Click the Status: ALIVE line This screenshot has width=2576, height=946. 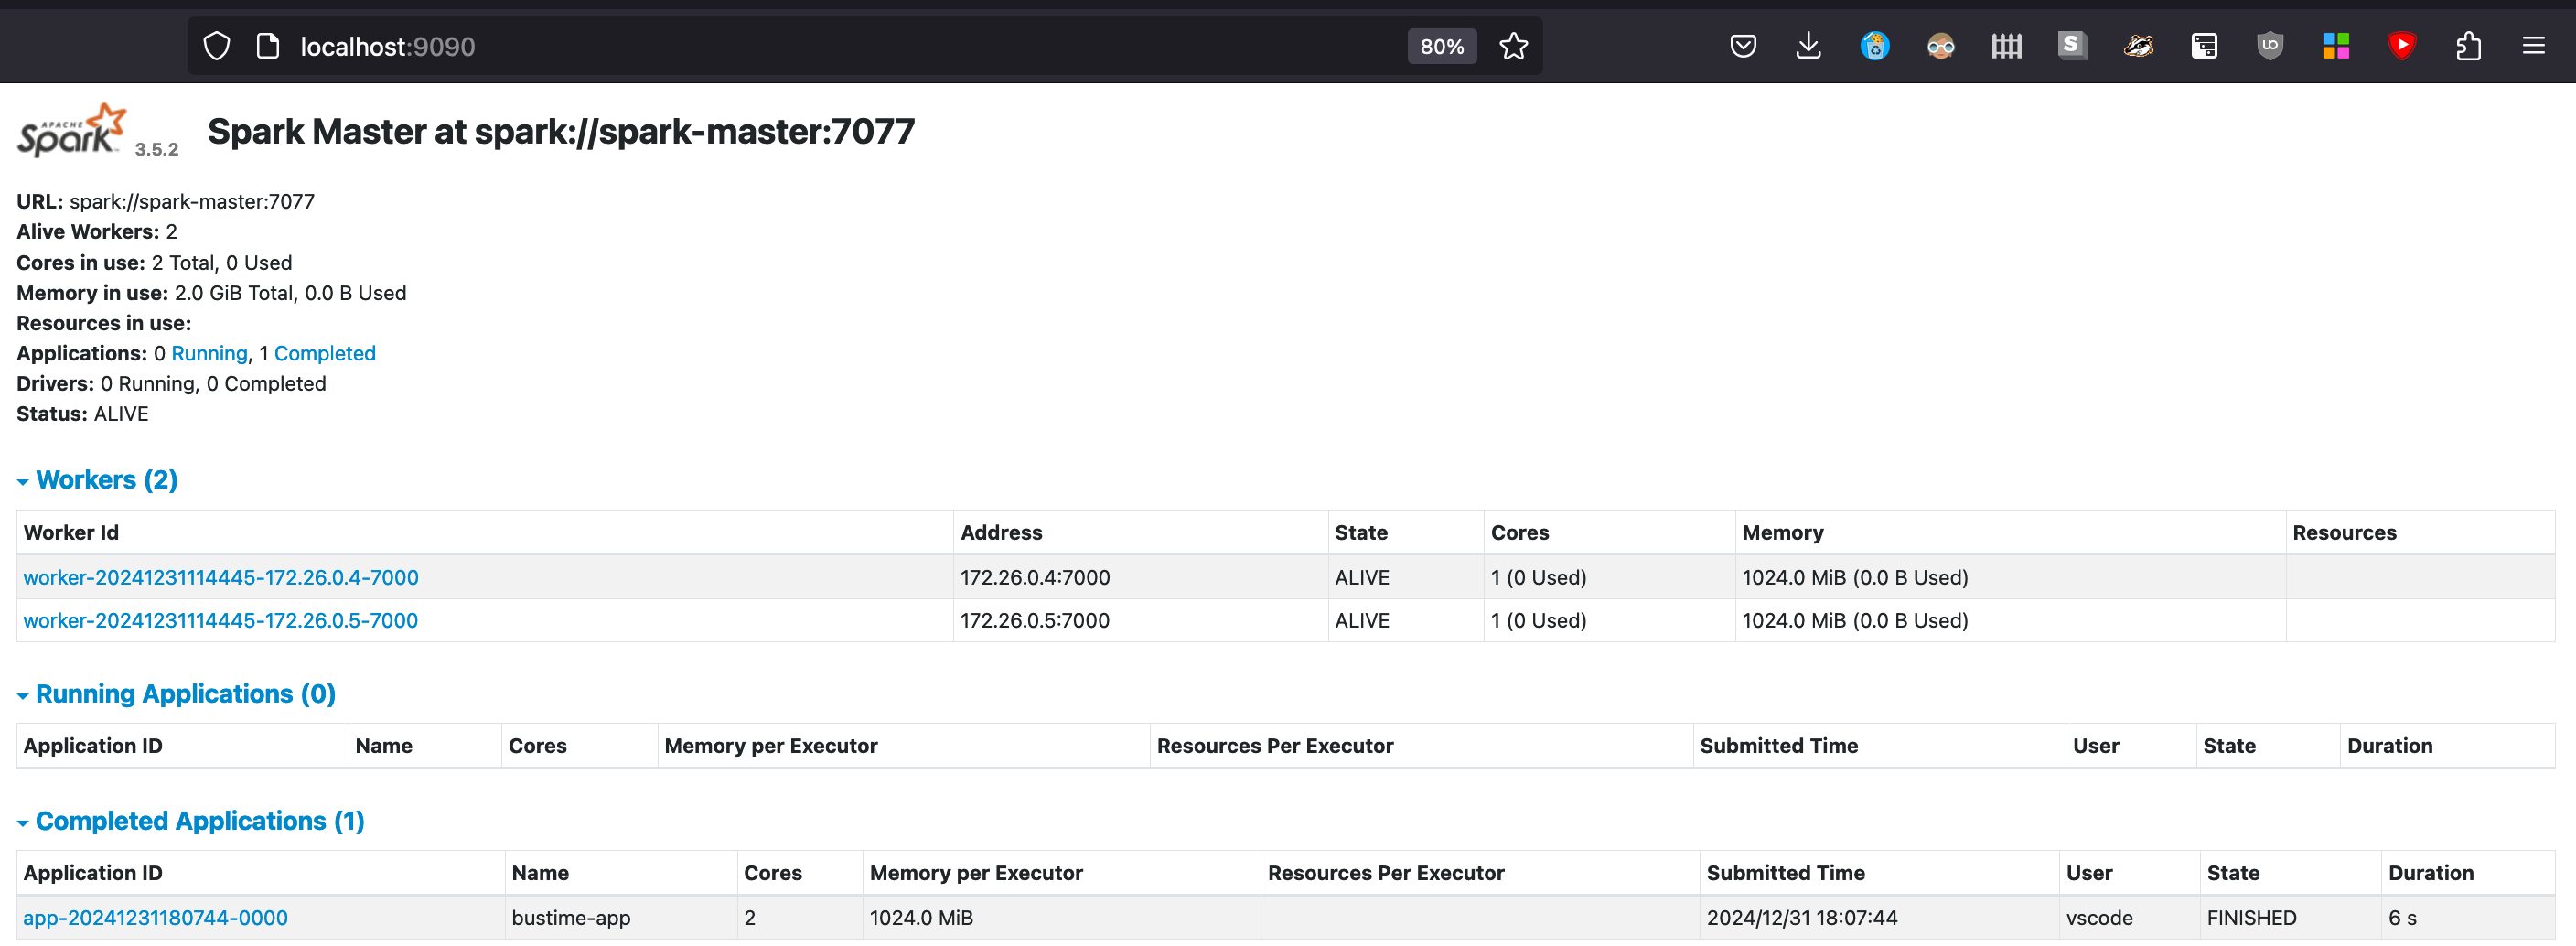82,414
